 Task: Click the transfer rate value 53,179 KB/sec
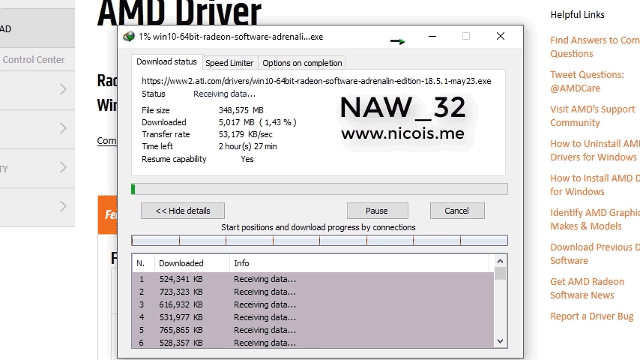click(245, 134)
